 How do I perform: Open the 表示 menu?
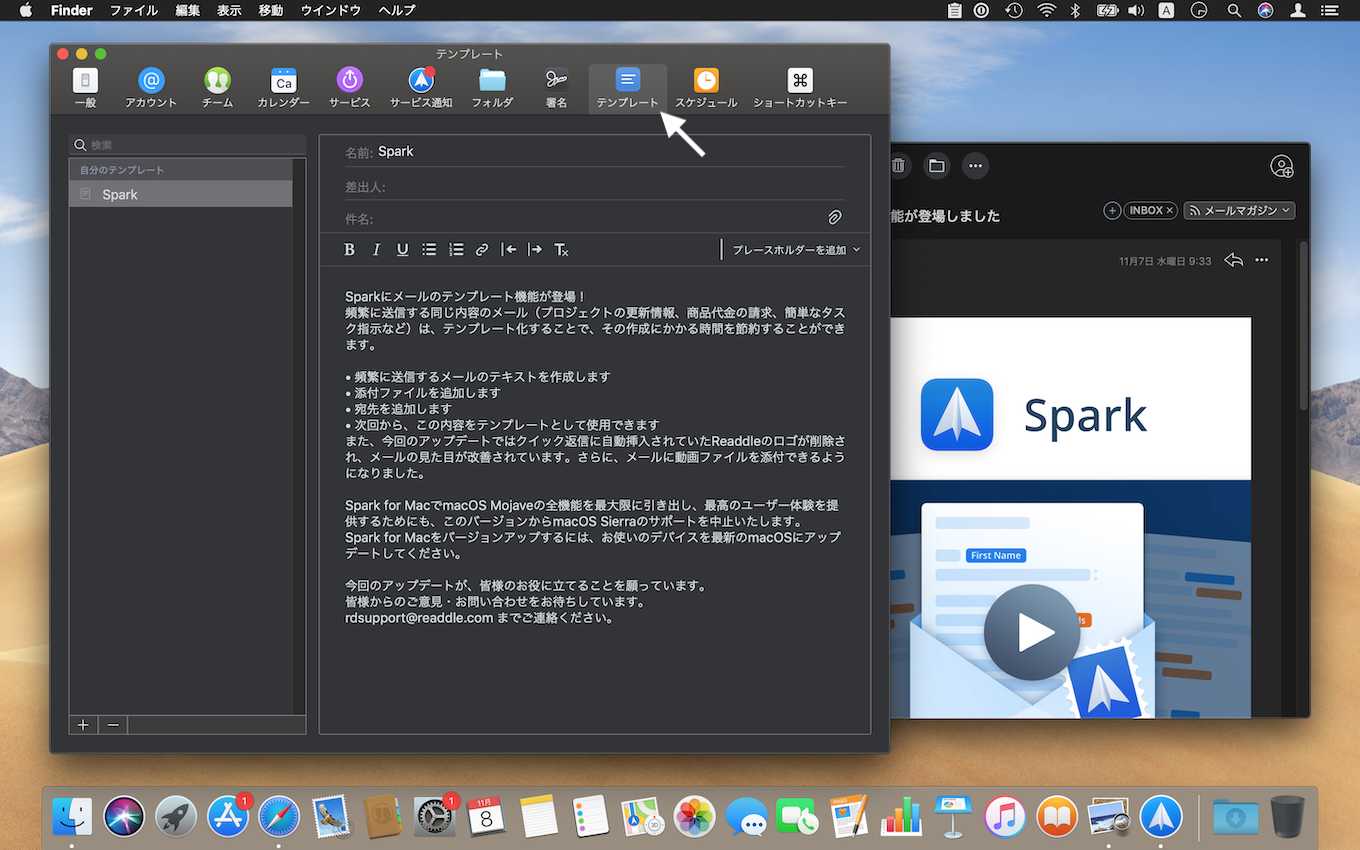click(x=229, y=10)
